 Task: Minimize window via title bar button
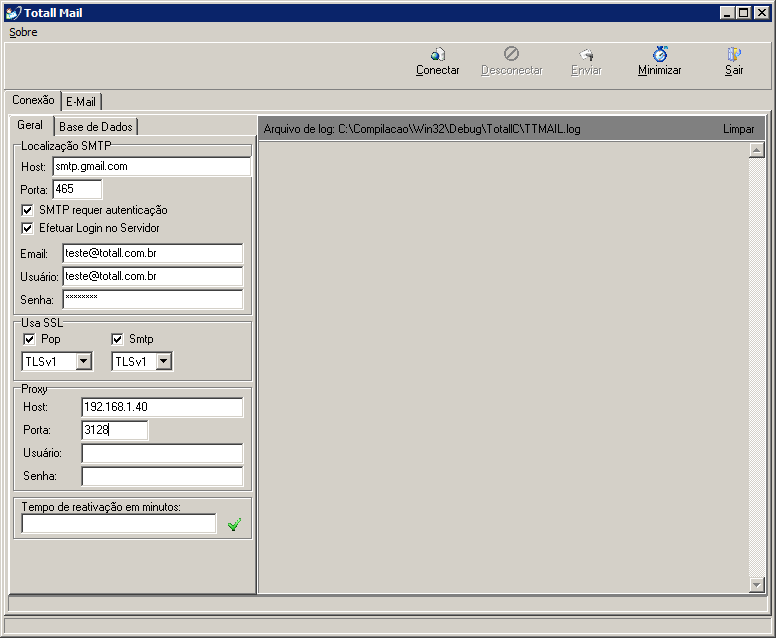(727, 13)
